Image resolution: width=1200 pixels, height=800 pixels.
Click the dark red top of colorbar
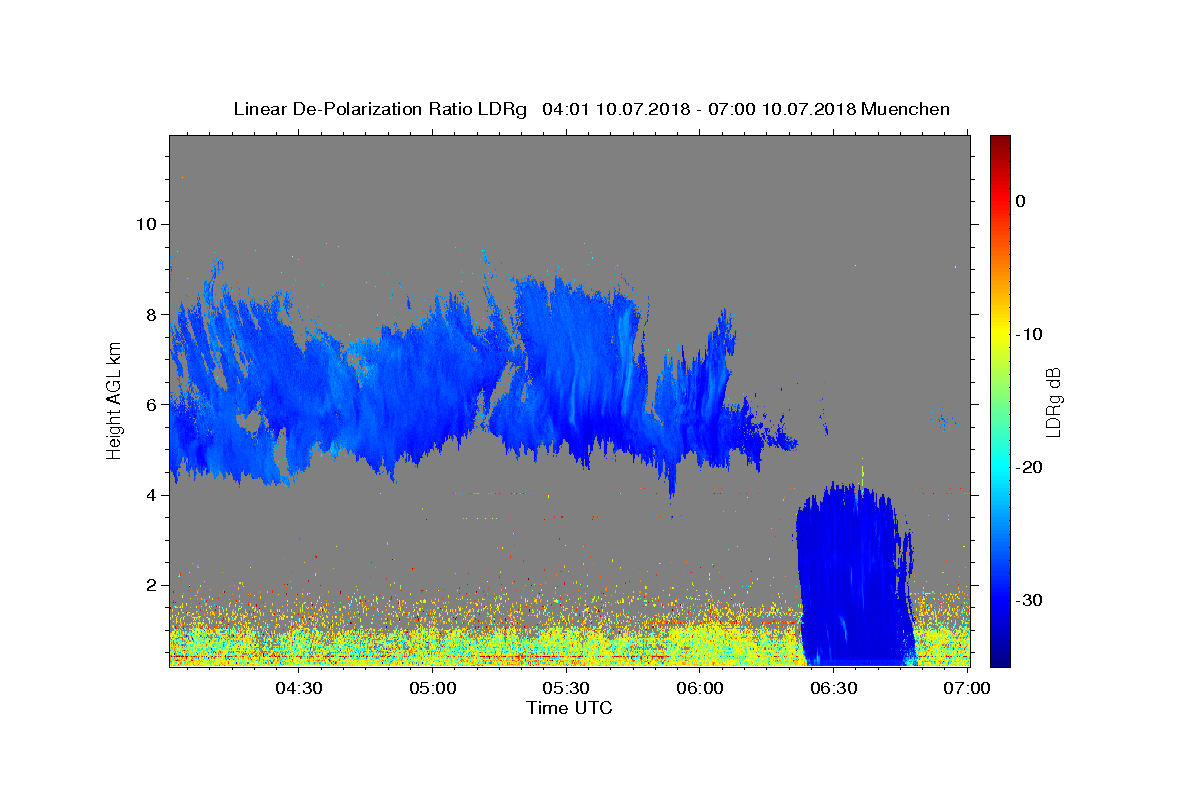point(1000,142)
